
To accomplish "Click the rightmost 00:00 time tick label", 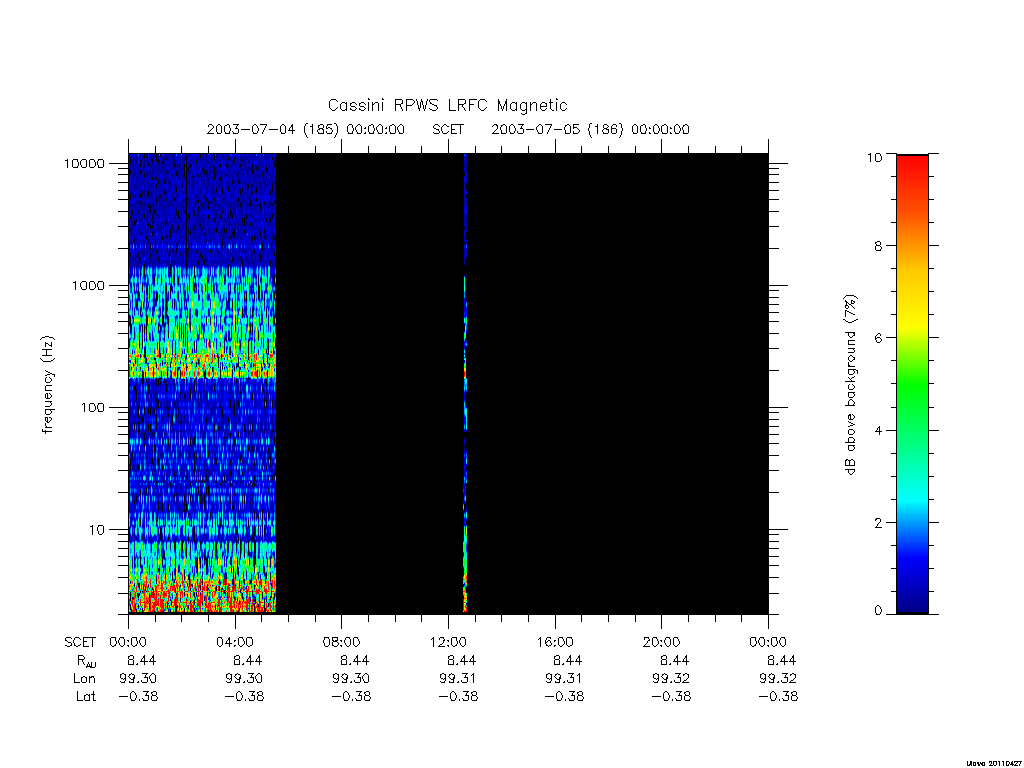I will pos(768,642).
